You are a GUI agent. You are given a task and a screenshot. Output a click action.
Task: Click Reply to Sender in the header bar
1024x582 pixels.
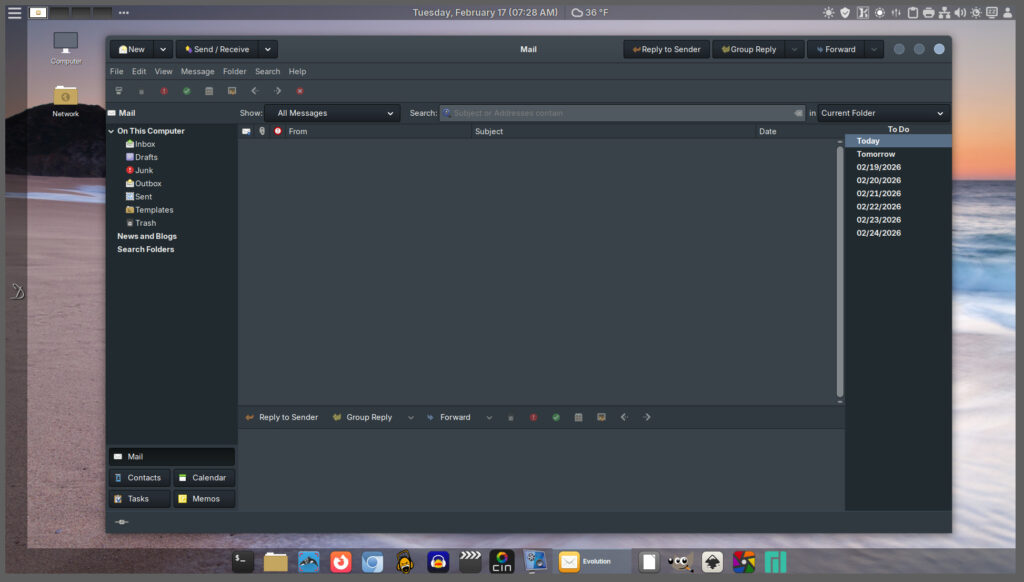(666, 49)
